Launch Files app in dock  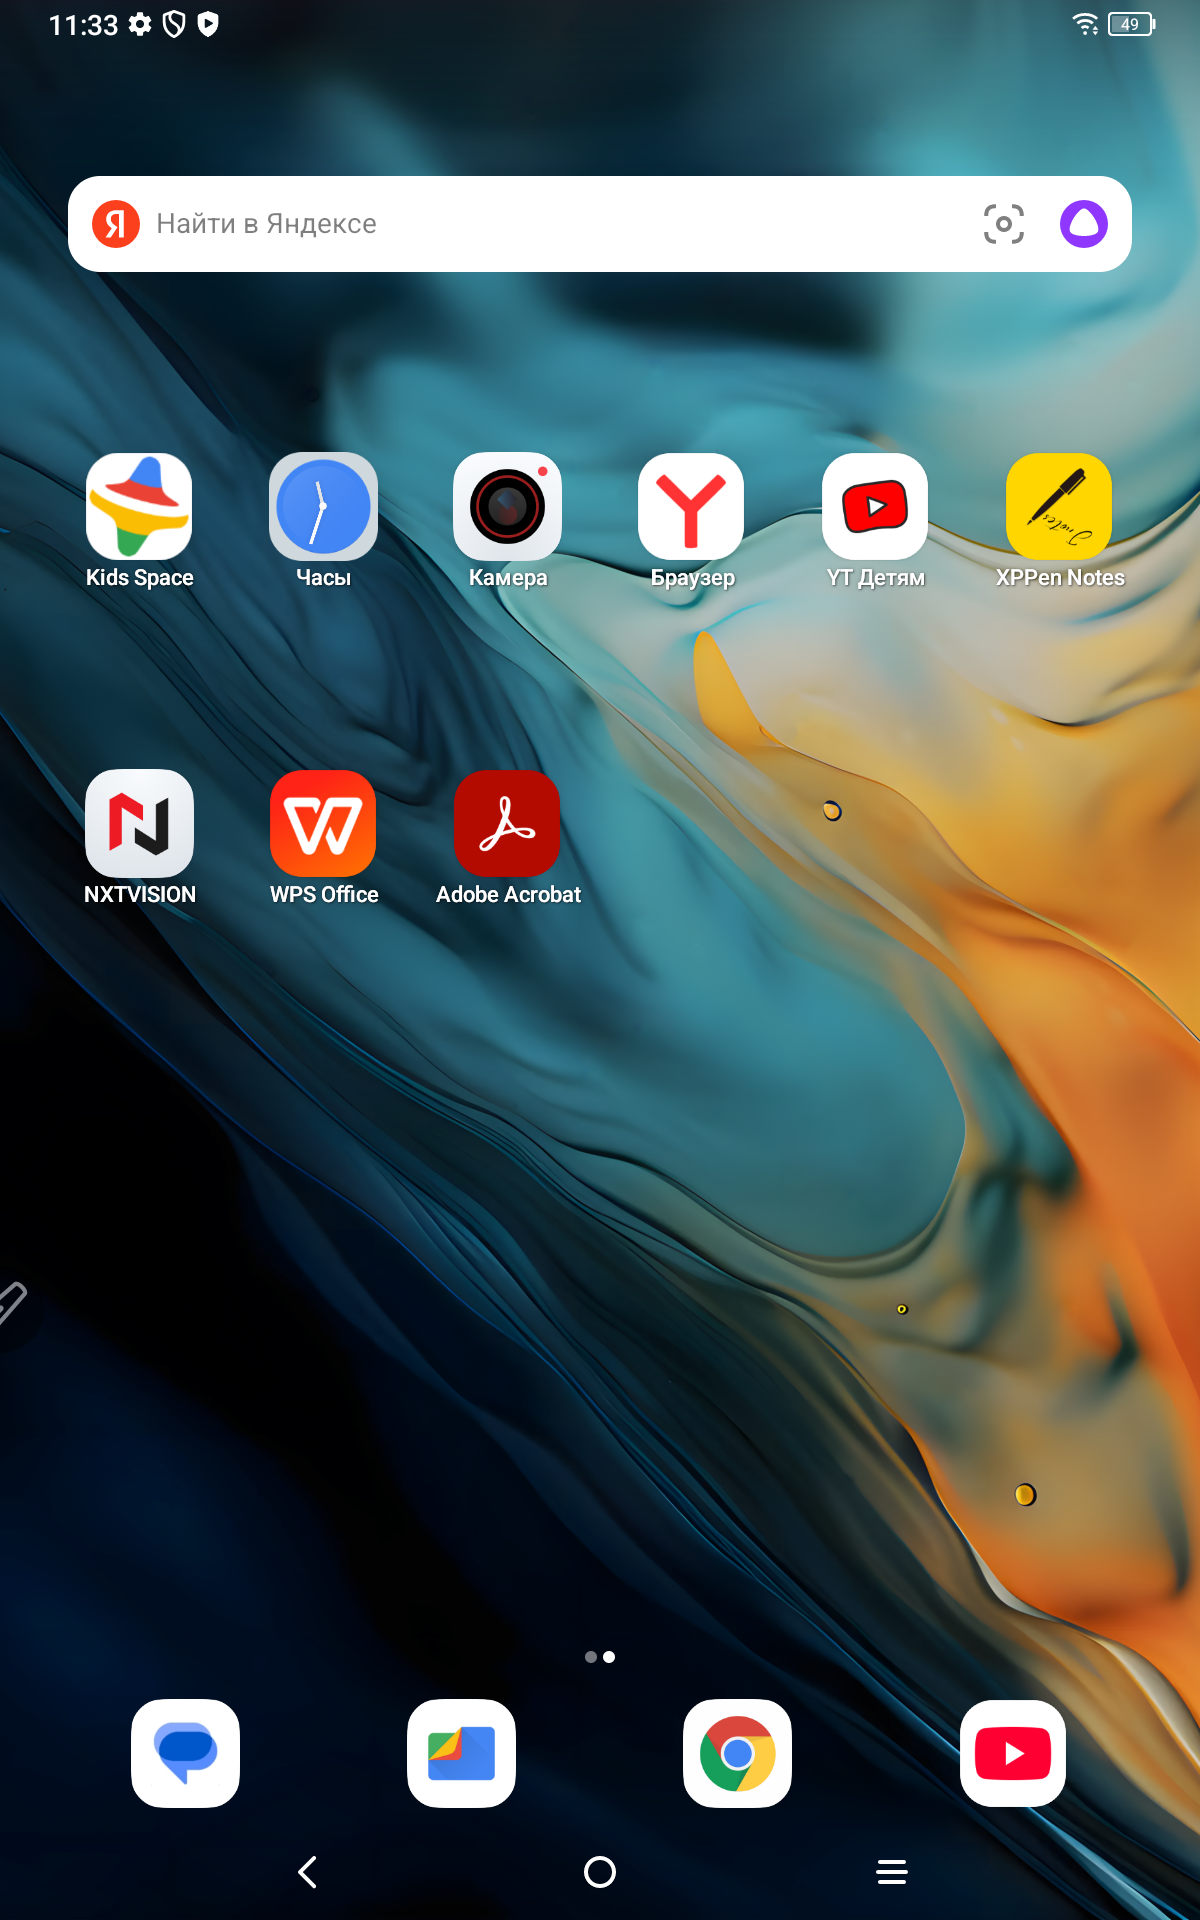pos(461,1753)
